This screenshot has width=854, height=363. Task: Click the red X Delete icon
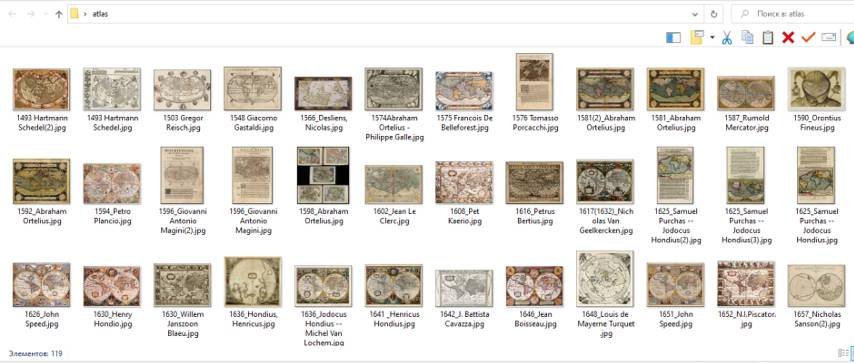pos(788,38)
